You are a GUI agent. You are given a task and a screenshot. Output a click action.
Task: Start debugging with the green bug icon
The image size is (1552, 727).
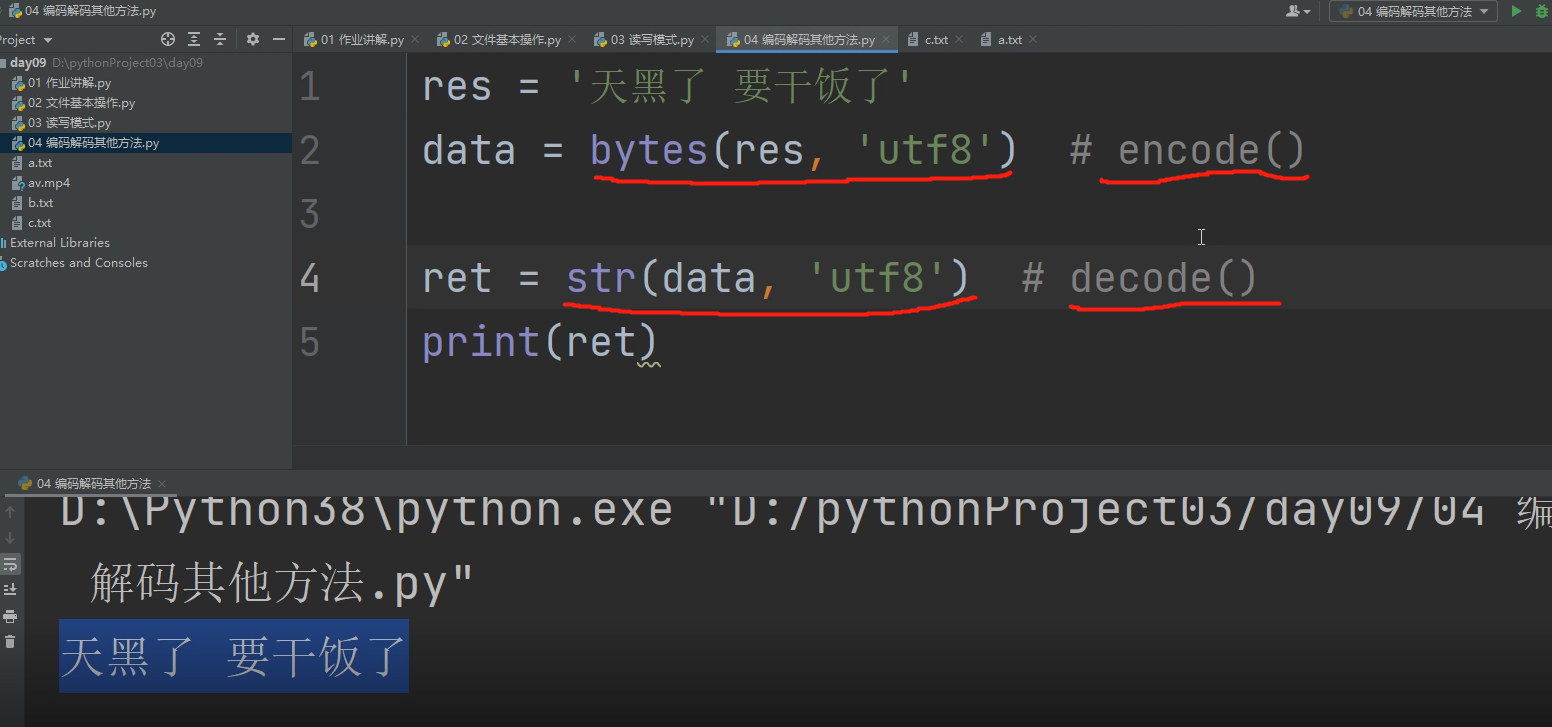[1541, 12]
